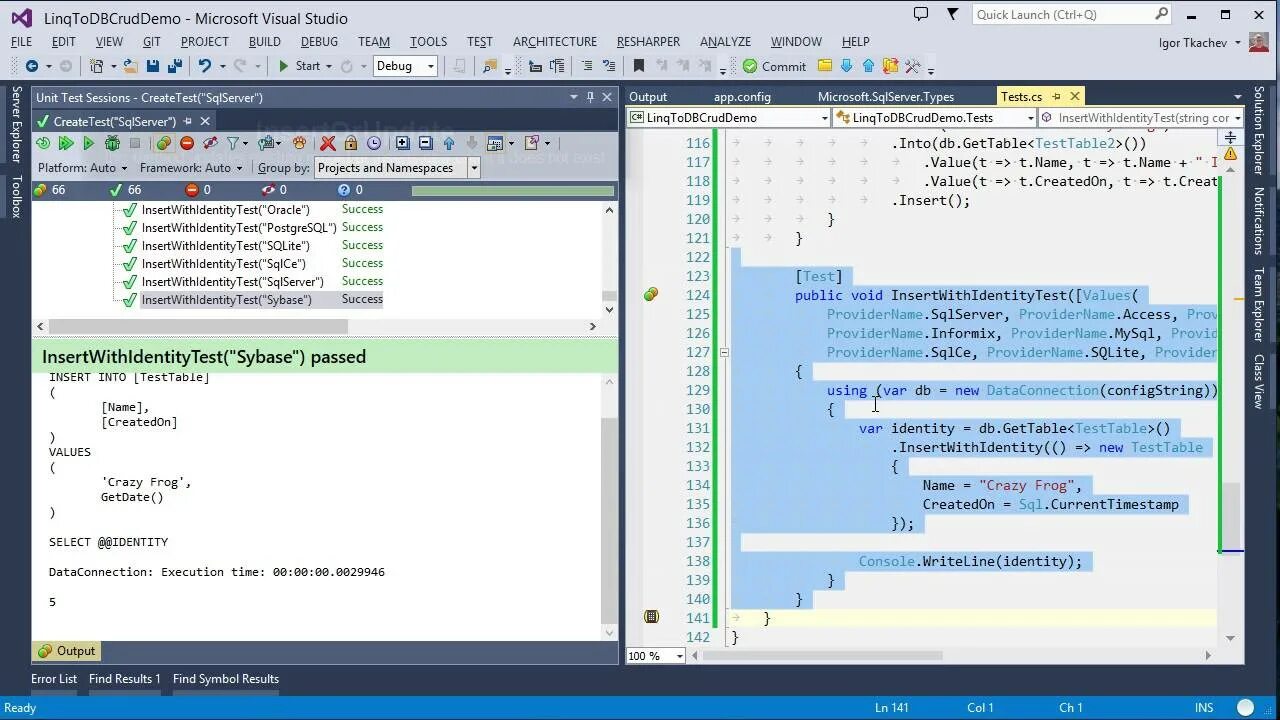
Task: Open the Framework: Auto dropdown
Action: 192,168
